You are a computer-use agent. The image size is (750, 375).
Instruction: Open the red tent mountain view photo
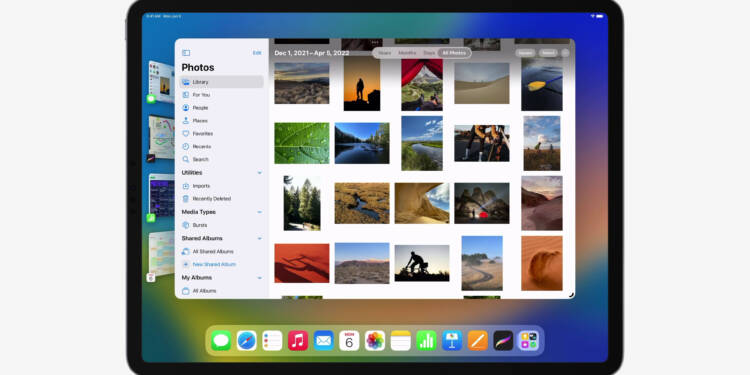[x=422, y=84]
